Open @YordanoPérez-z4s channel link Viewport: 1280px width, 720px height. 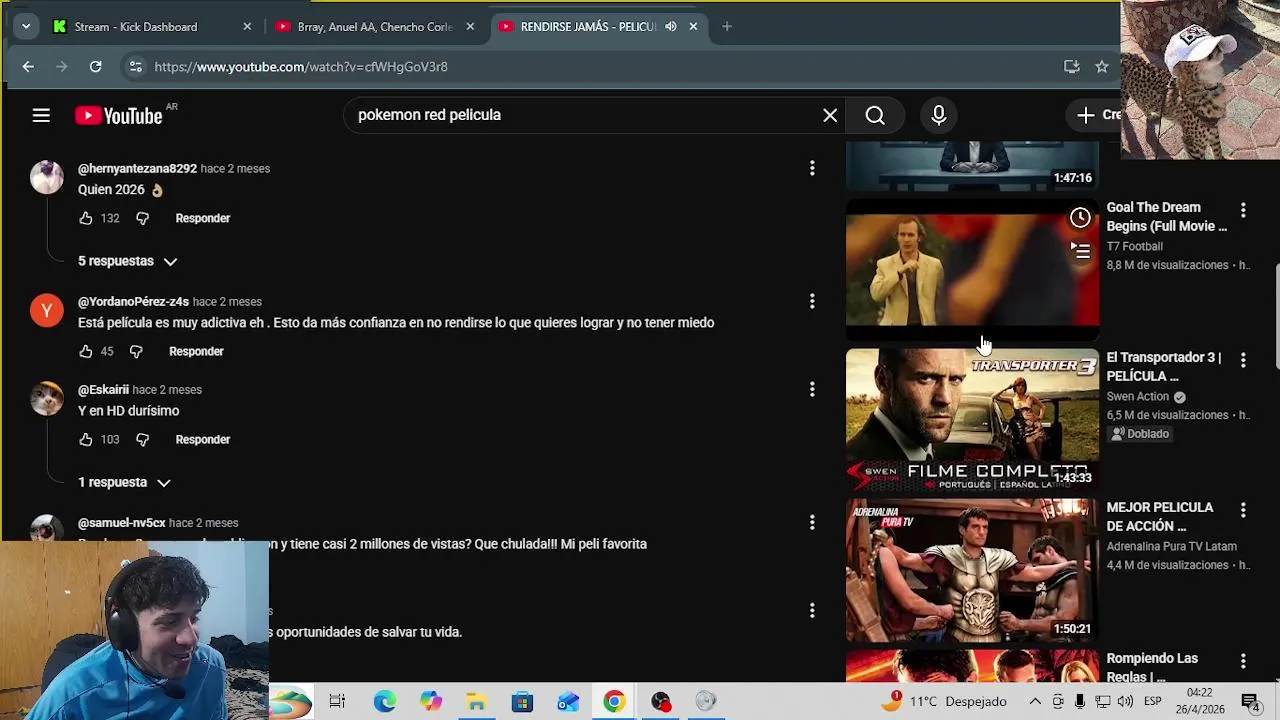pyautogui.click(x=133, y=301)
